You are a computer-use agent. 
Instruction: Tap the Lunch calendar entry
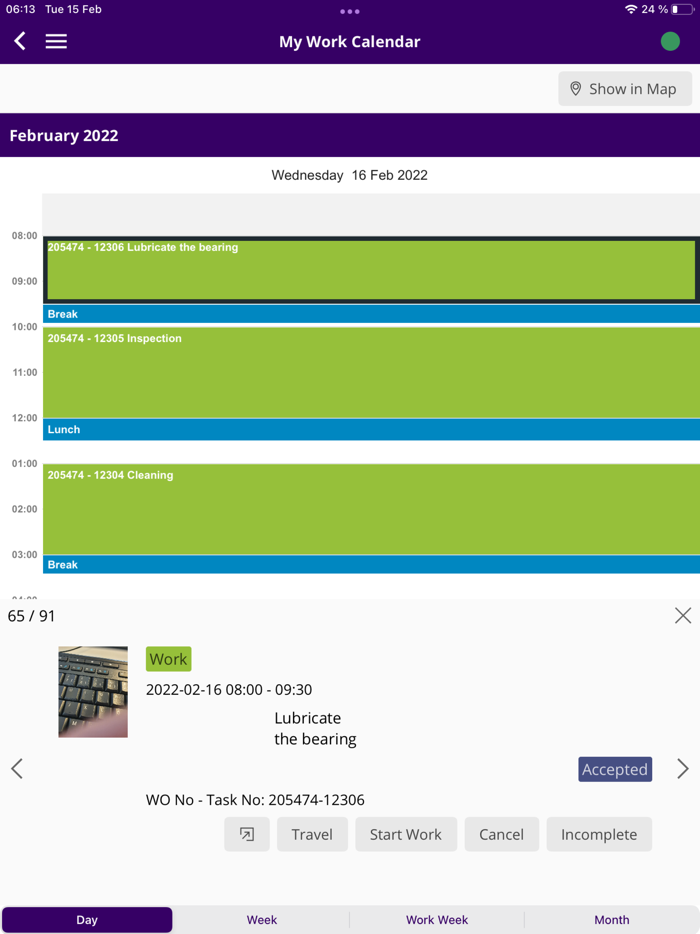tap(371, 429)
